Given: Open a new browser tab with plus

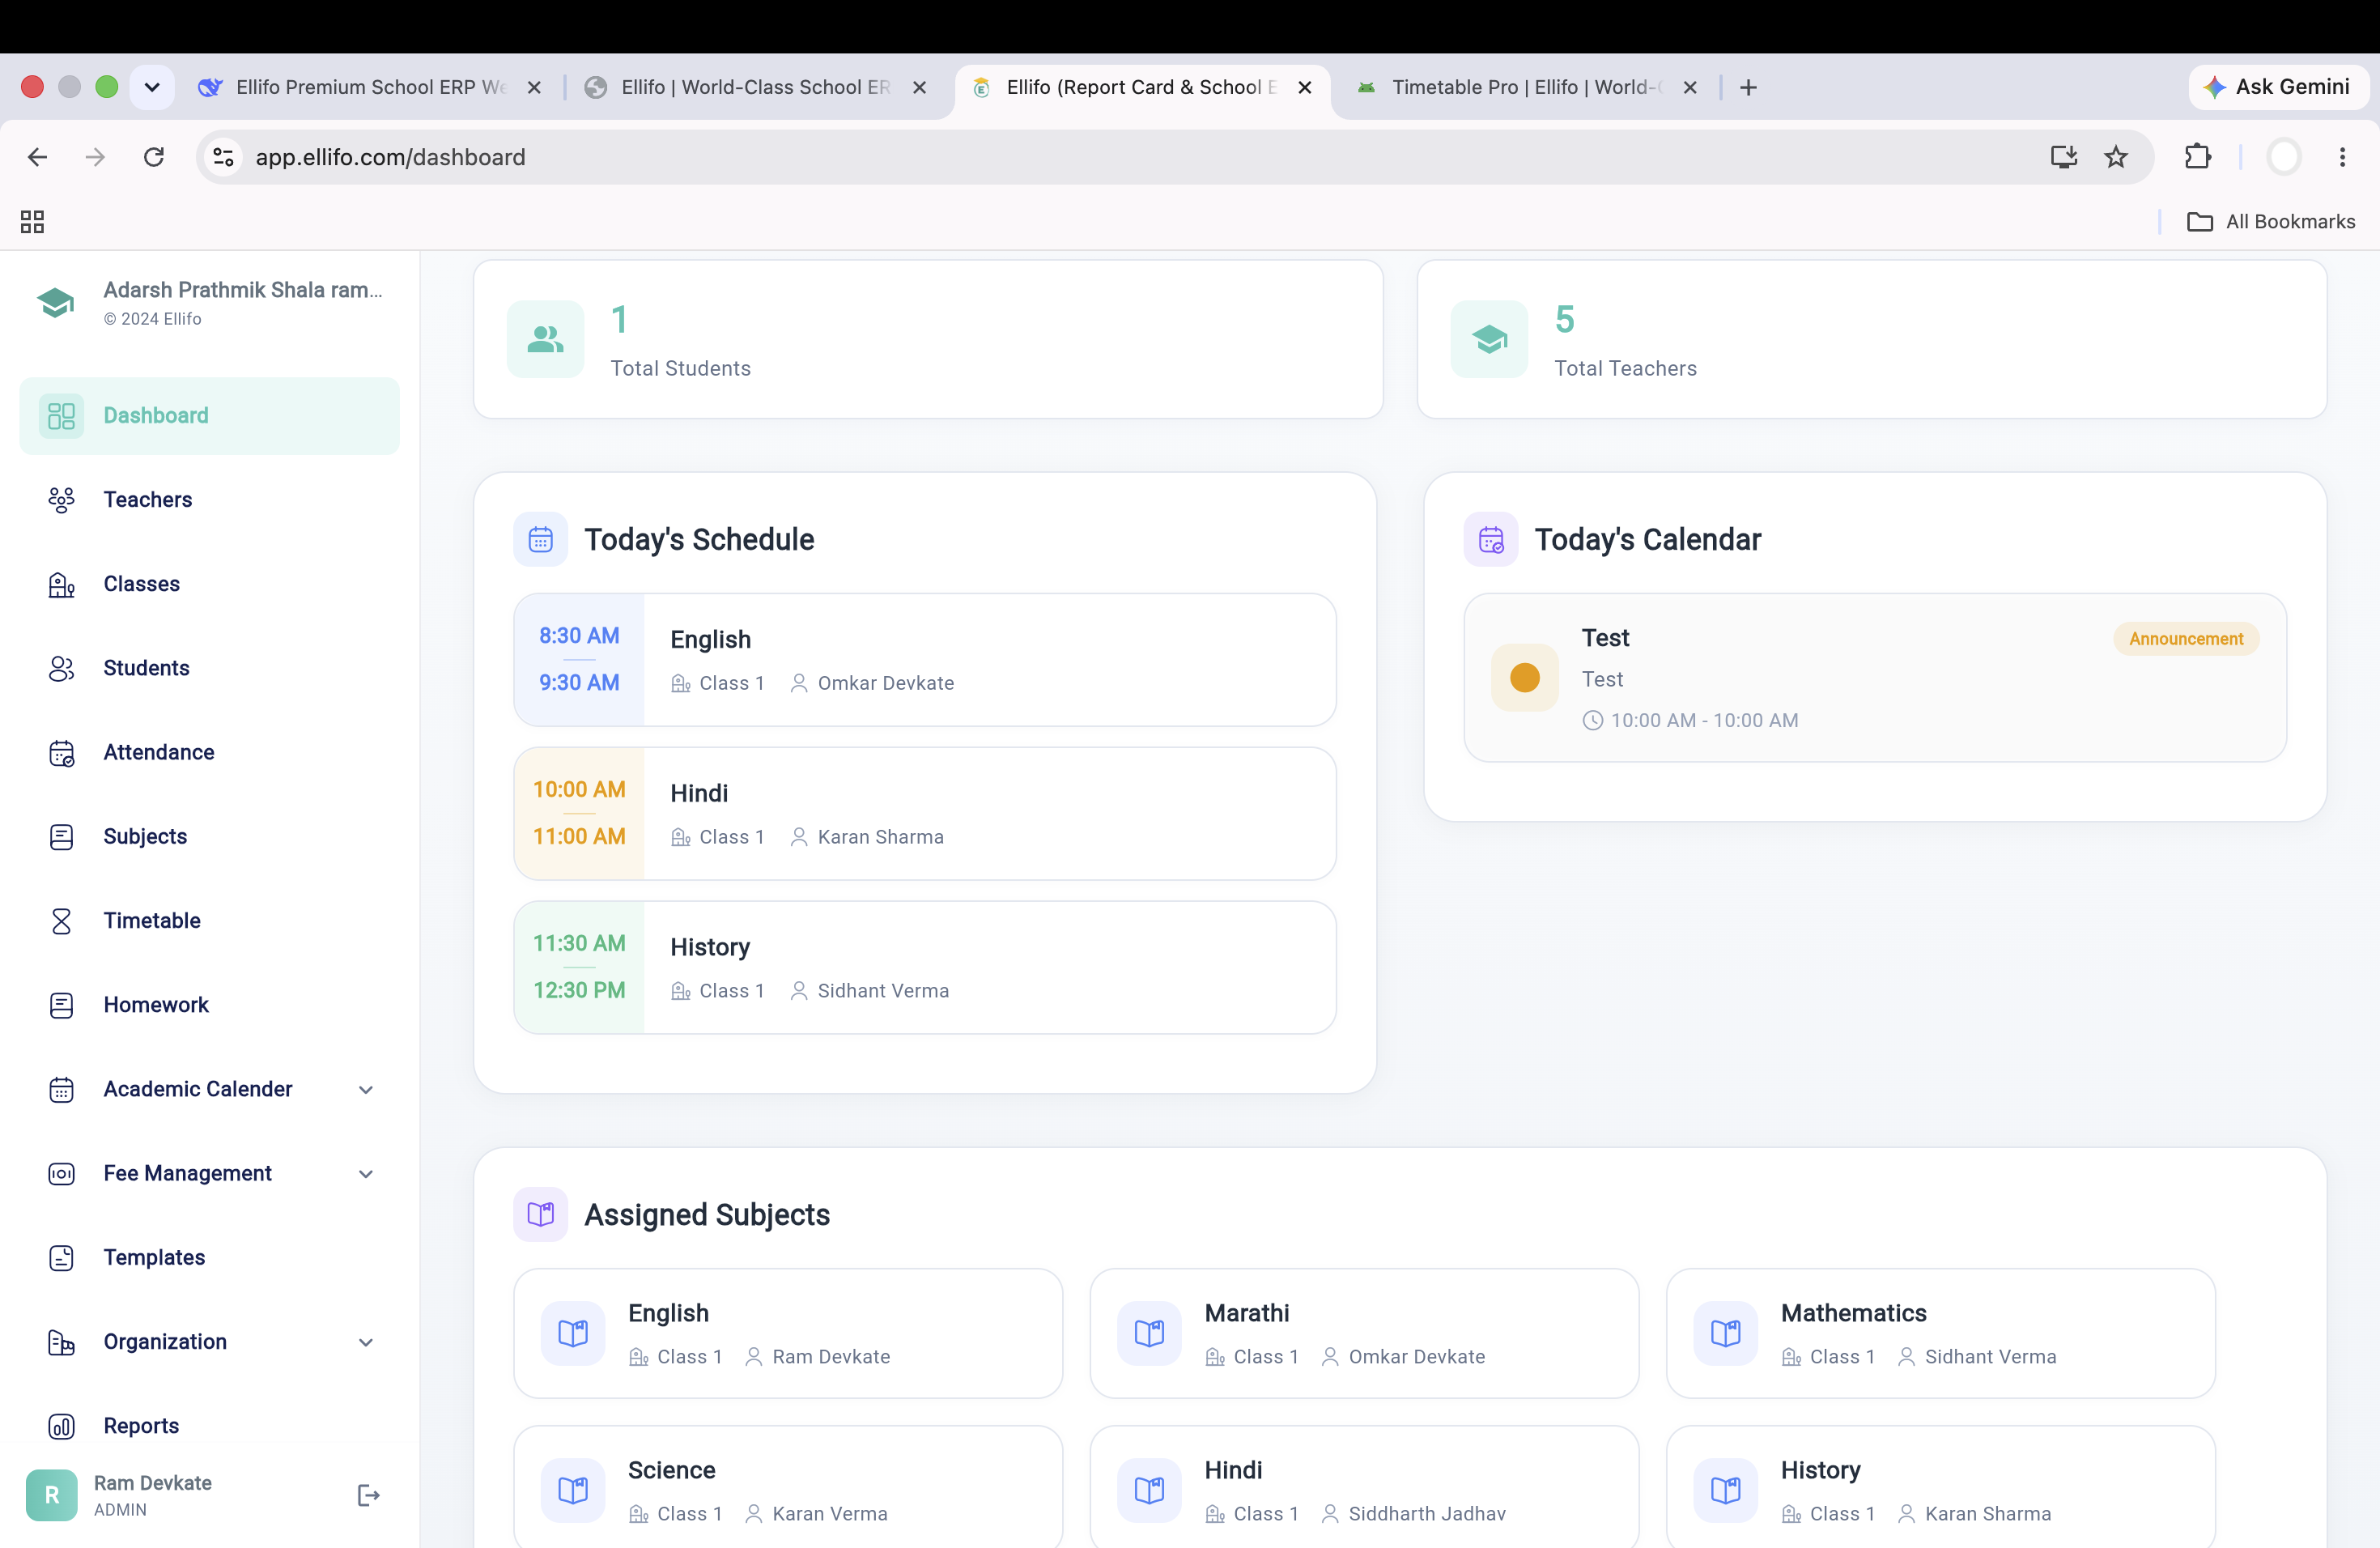Looking at the screenshot, I should [1748, 87].
